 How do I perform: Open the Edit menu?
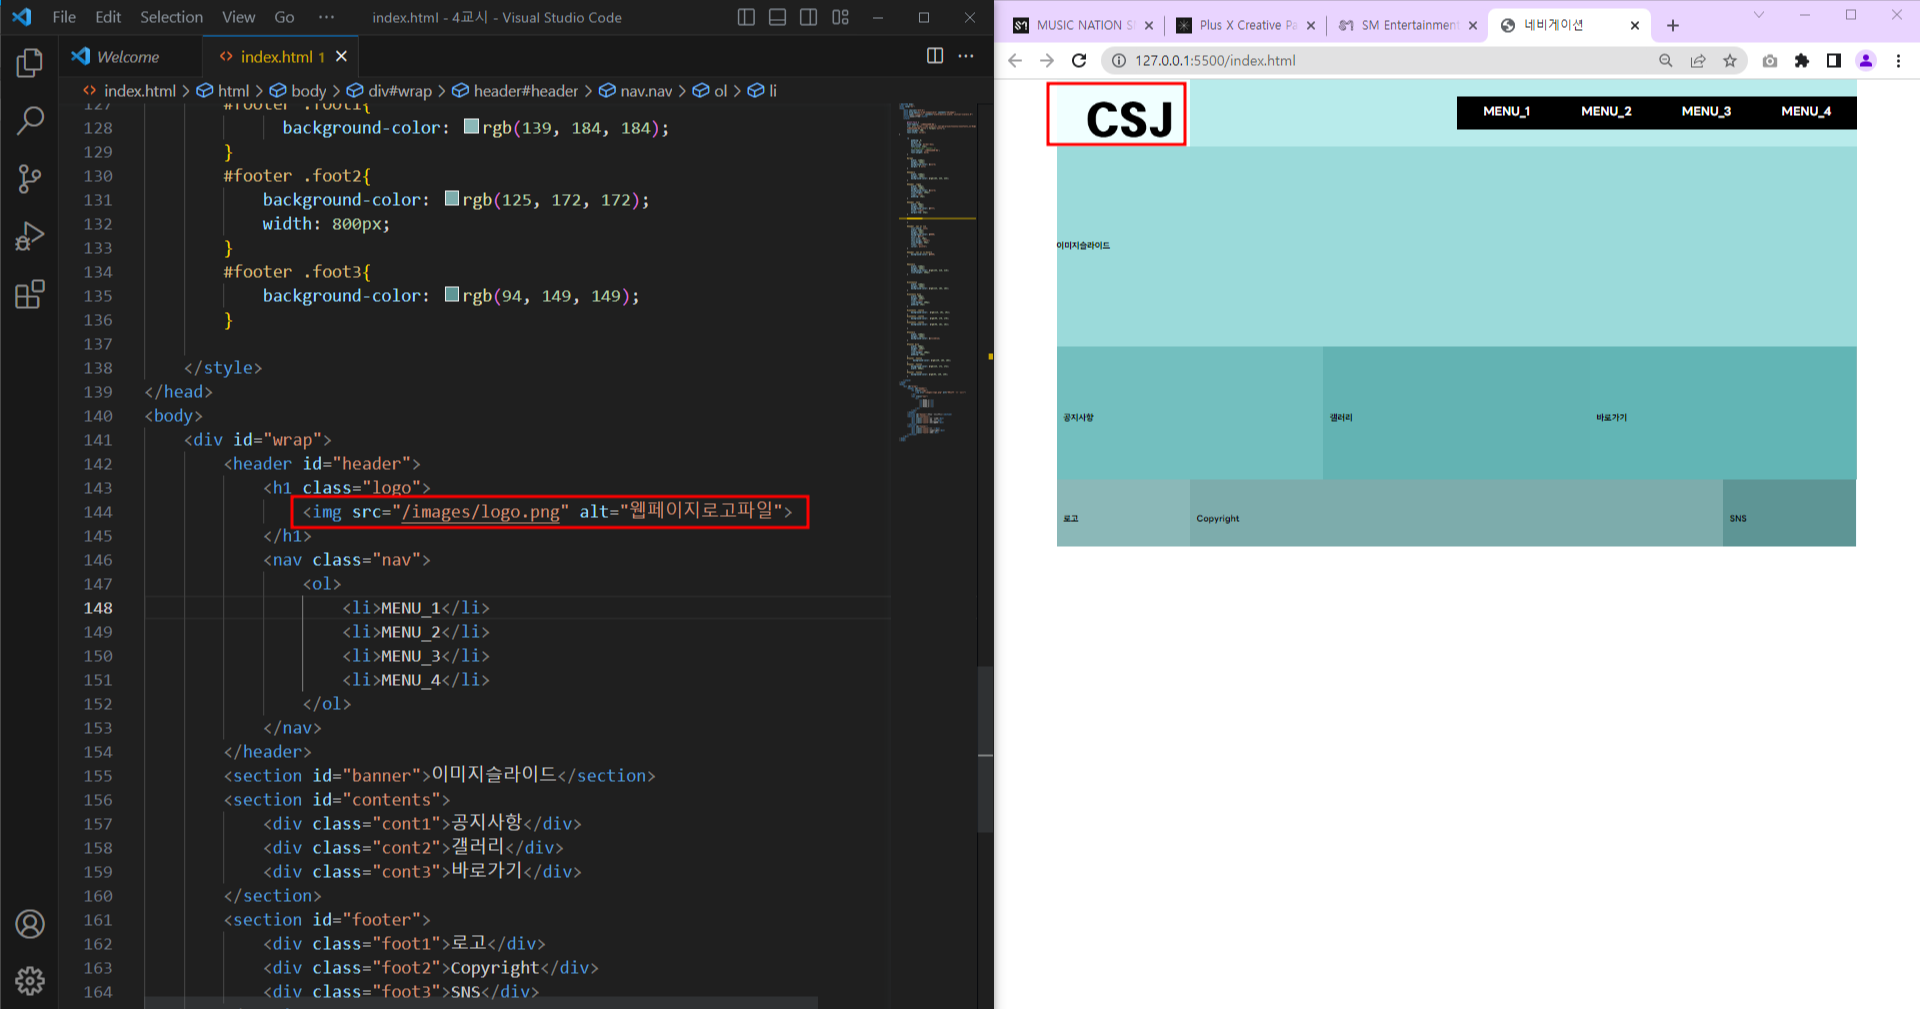pyautogui.click(x=108, y=17)
